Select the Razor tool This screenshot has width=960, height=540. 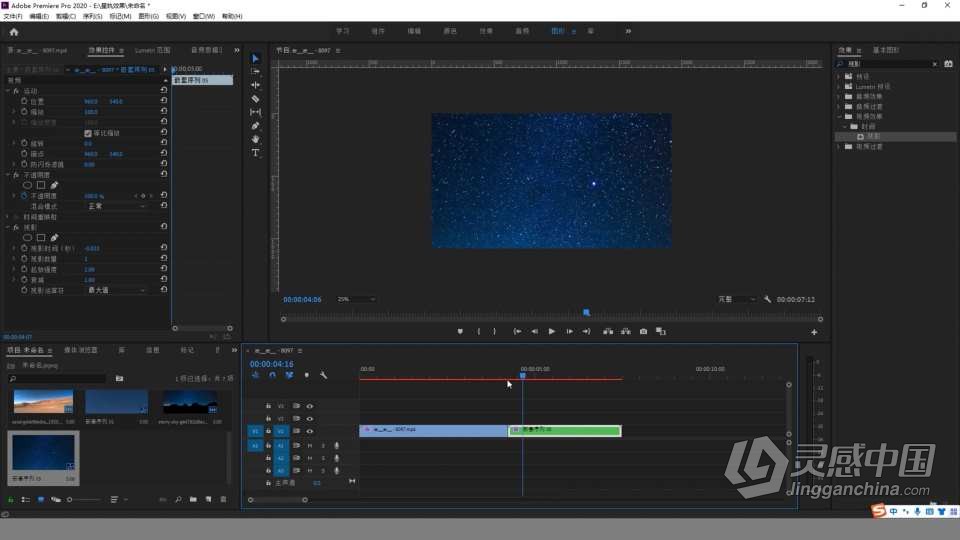click(x=255, y=99)
